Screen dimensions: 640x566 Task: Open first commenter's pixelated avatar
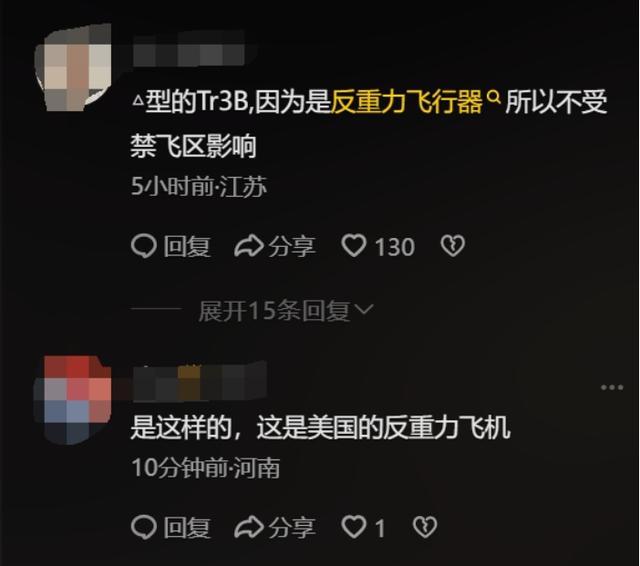click(x=73, y=67)
